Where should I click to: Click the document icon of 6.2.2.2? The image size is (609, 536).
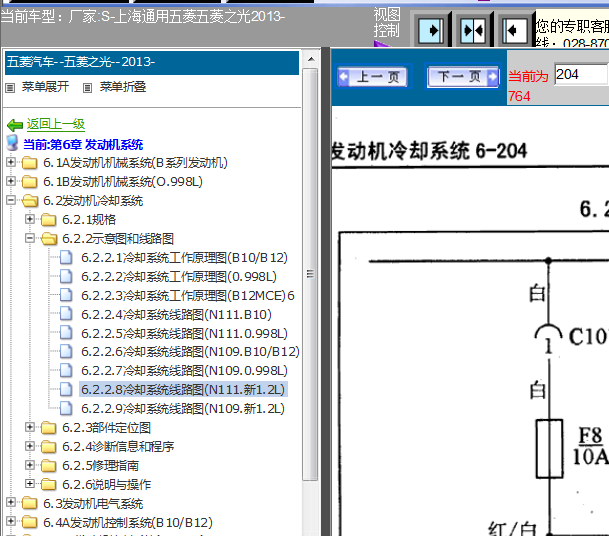tap(66, 276)
